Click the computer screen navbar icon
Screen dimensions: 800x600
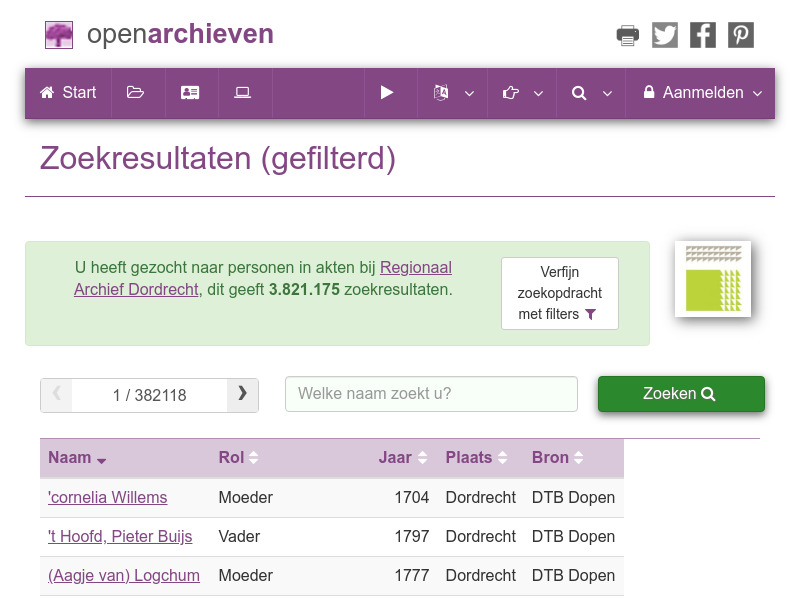[242, 92]
